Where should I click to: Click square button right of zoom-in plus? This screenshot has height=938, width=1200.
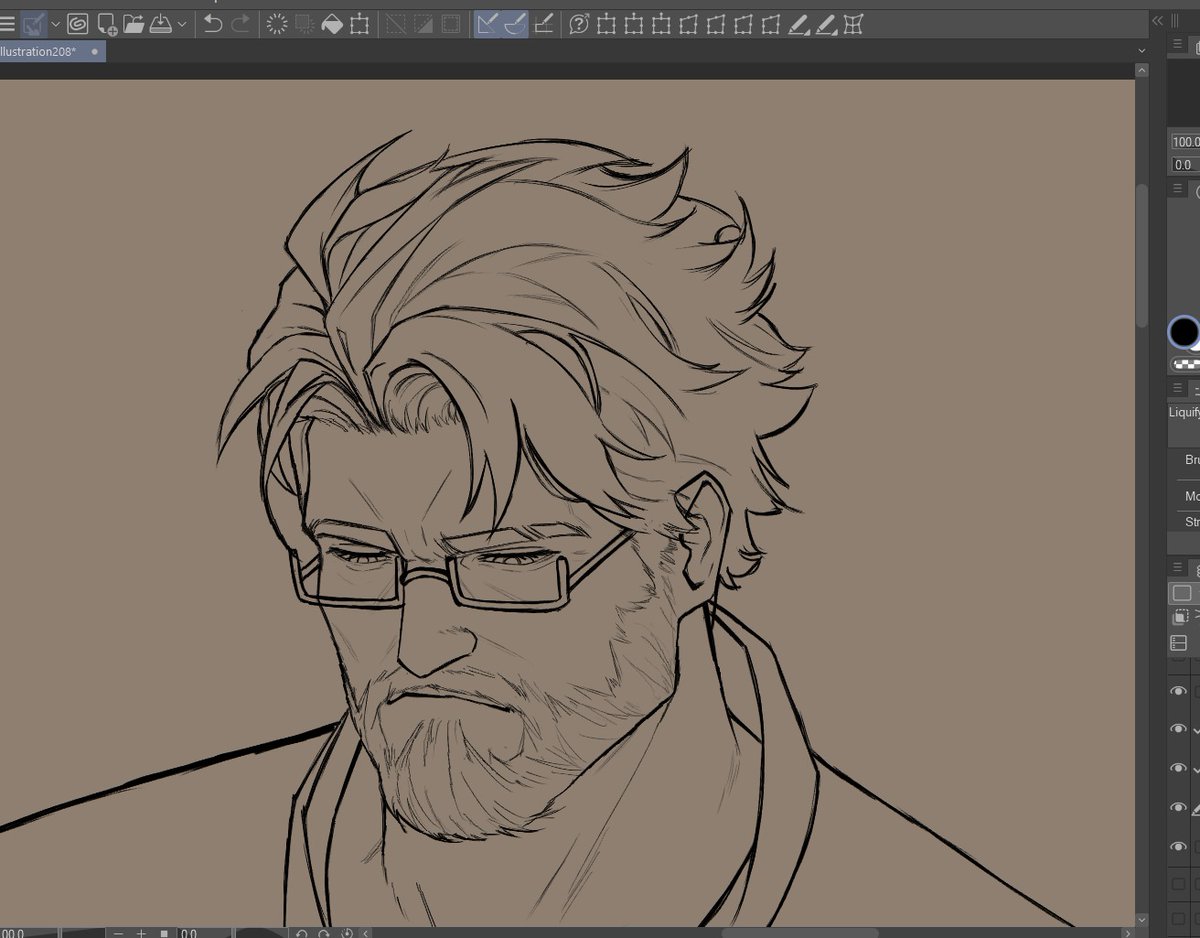[x=164, y=932]
